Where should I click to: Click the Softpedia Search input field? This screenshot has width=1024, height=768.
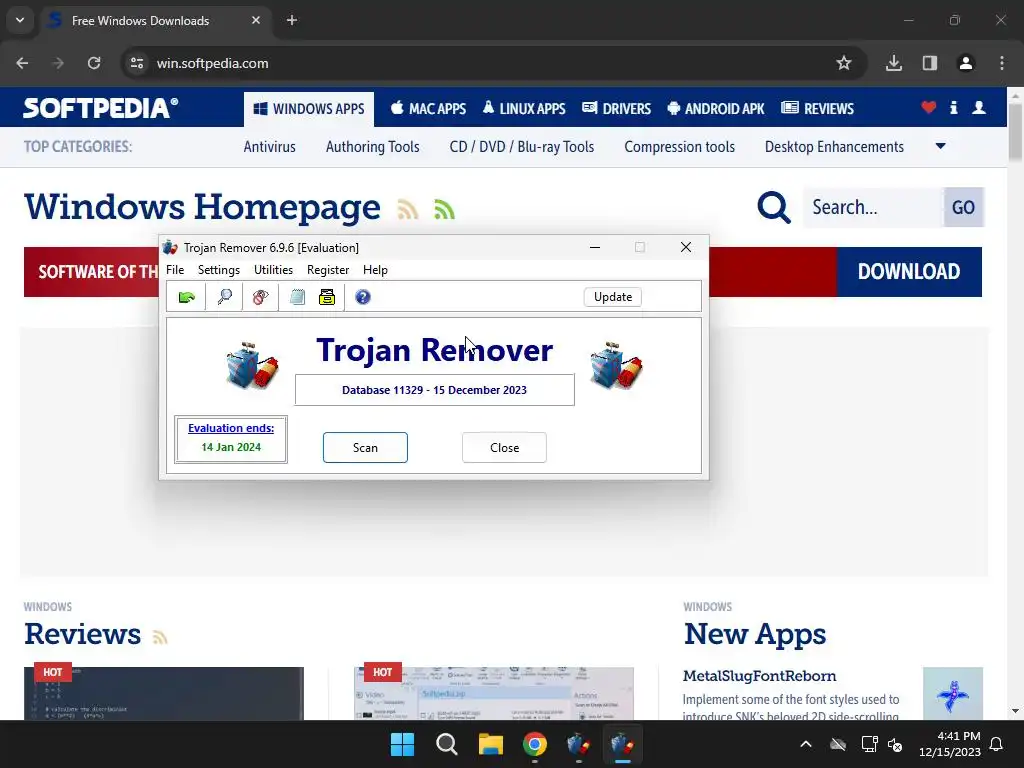[x=873, y=208]
